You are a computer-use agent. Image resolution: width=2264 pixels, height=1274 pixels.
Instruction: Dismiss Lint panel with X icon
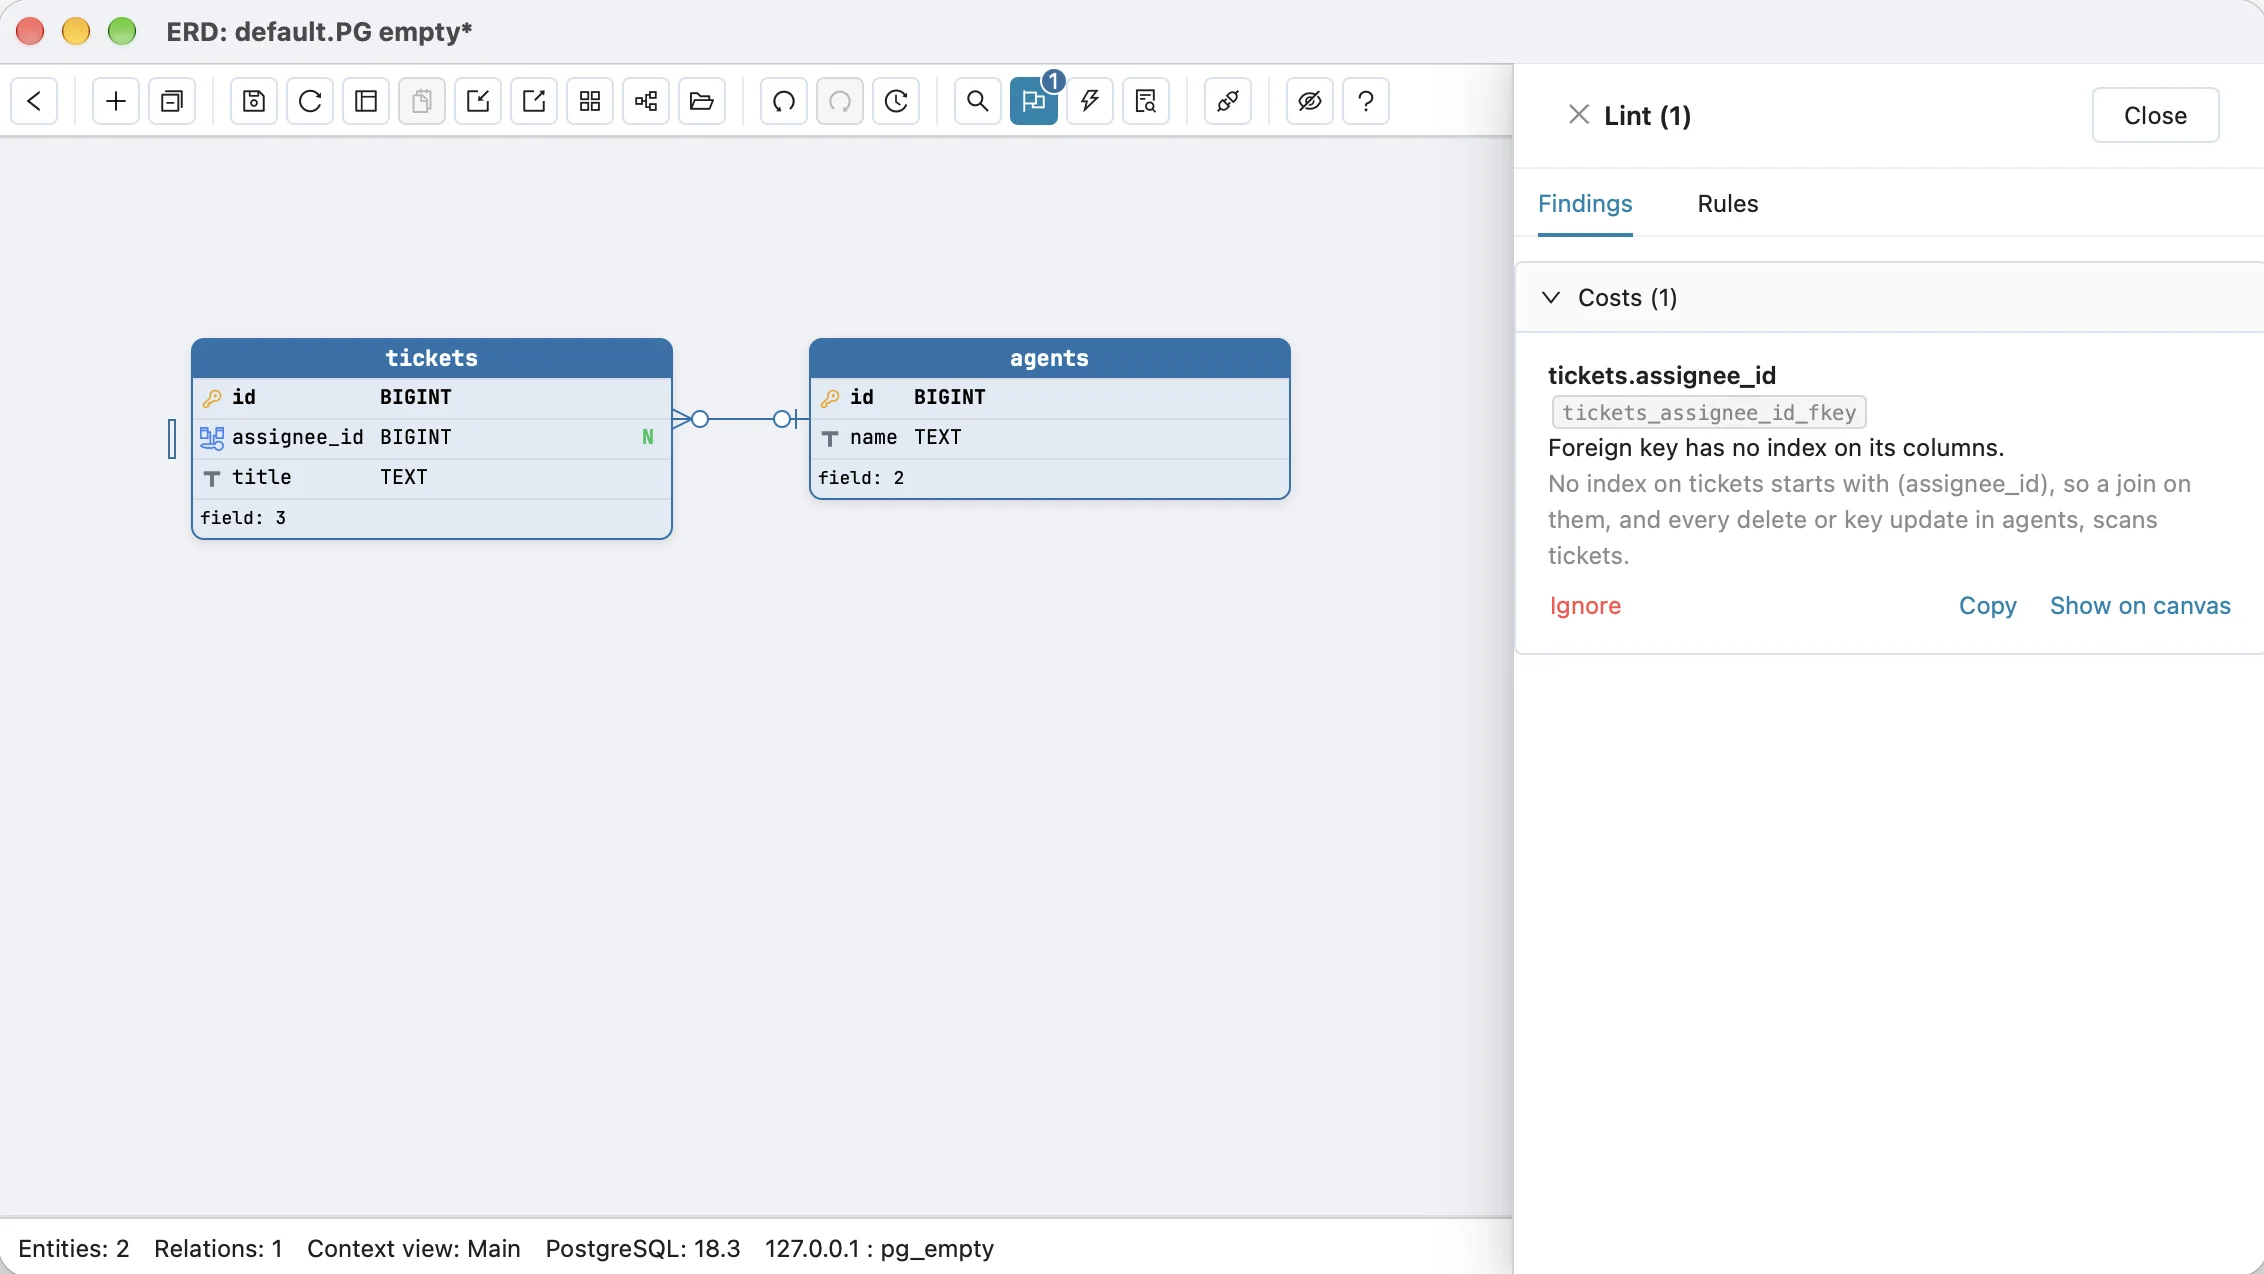click(1579, 115)
